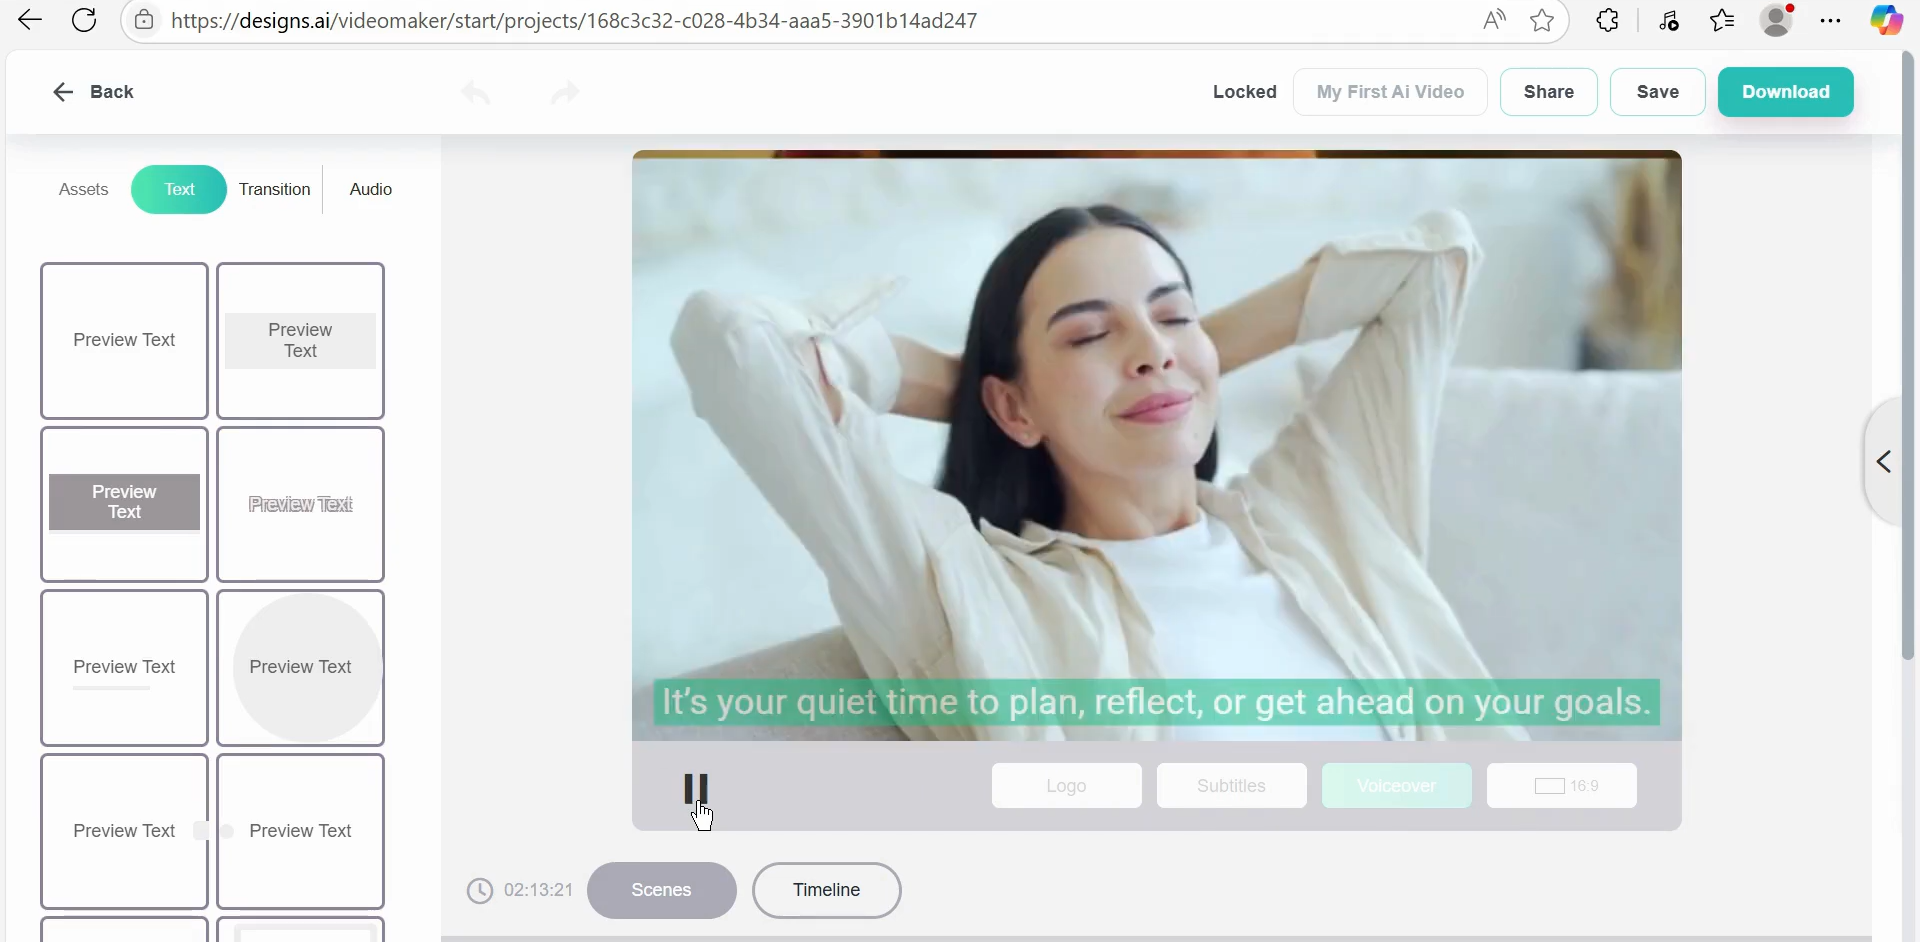
Task: Open Copilot from the browser toolbar
Action: tap(1888, 20)
